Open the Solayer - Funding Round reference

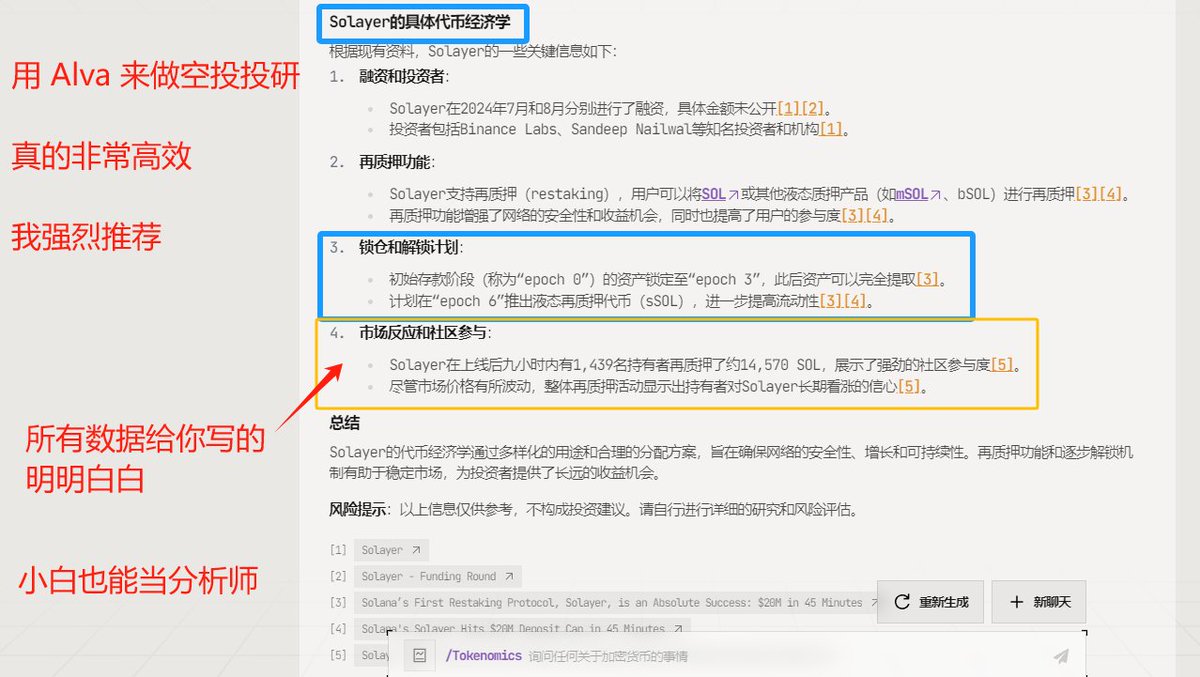[x=437, y=576]
